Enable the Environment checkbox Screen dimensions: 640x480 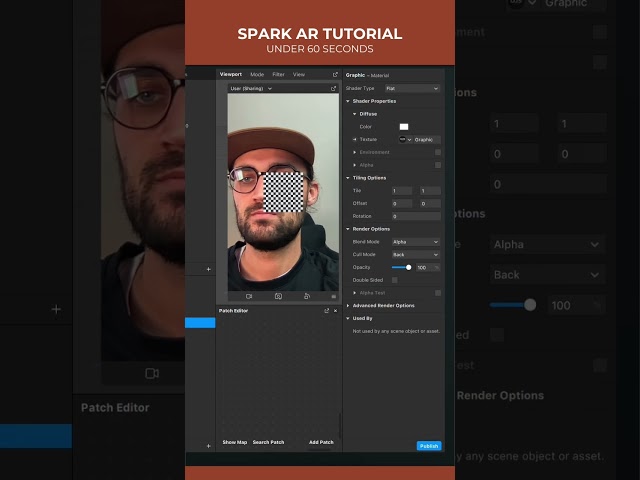438,152
